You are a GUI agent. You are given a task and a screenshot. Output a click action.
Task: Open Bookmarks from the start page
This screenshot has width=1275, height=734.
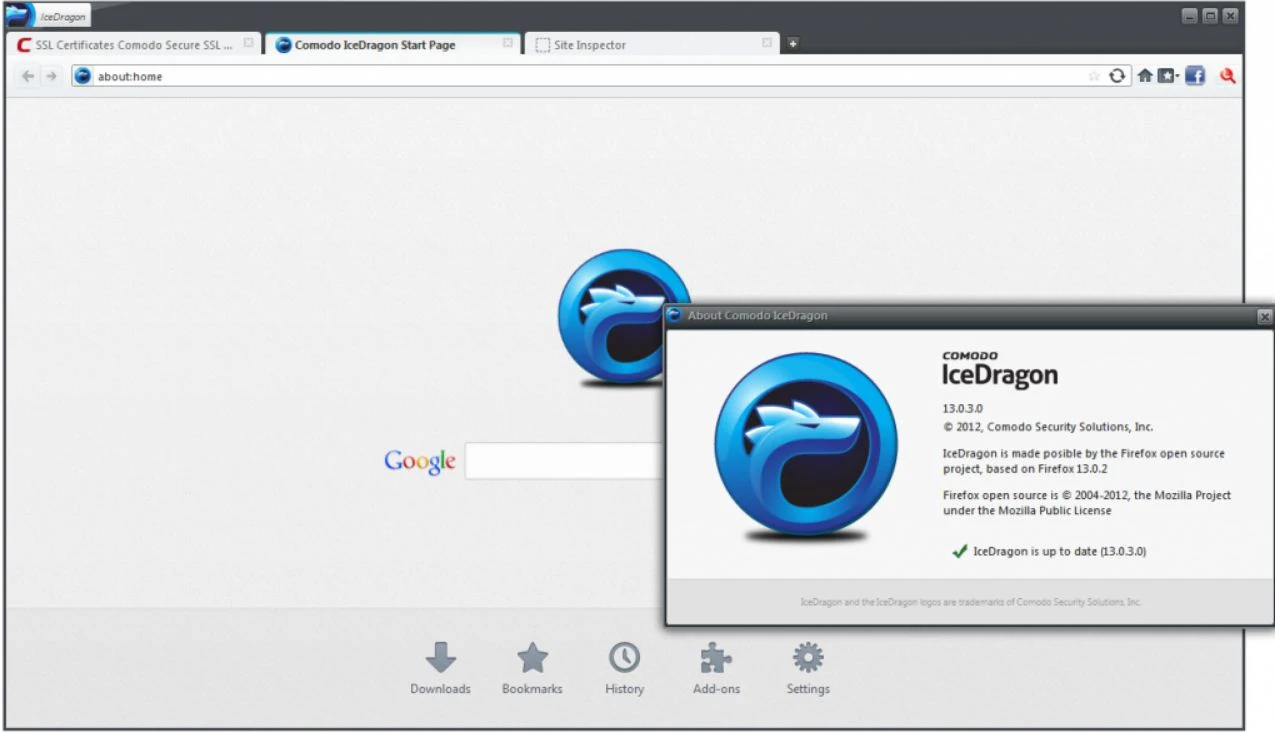coord(532,668)
